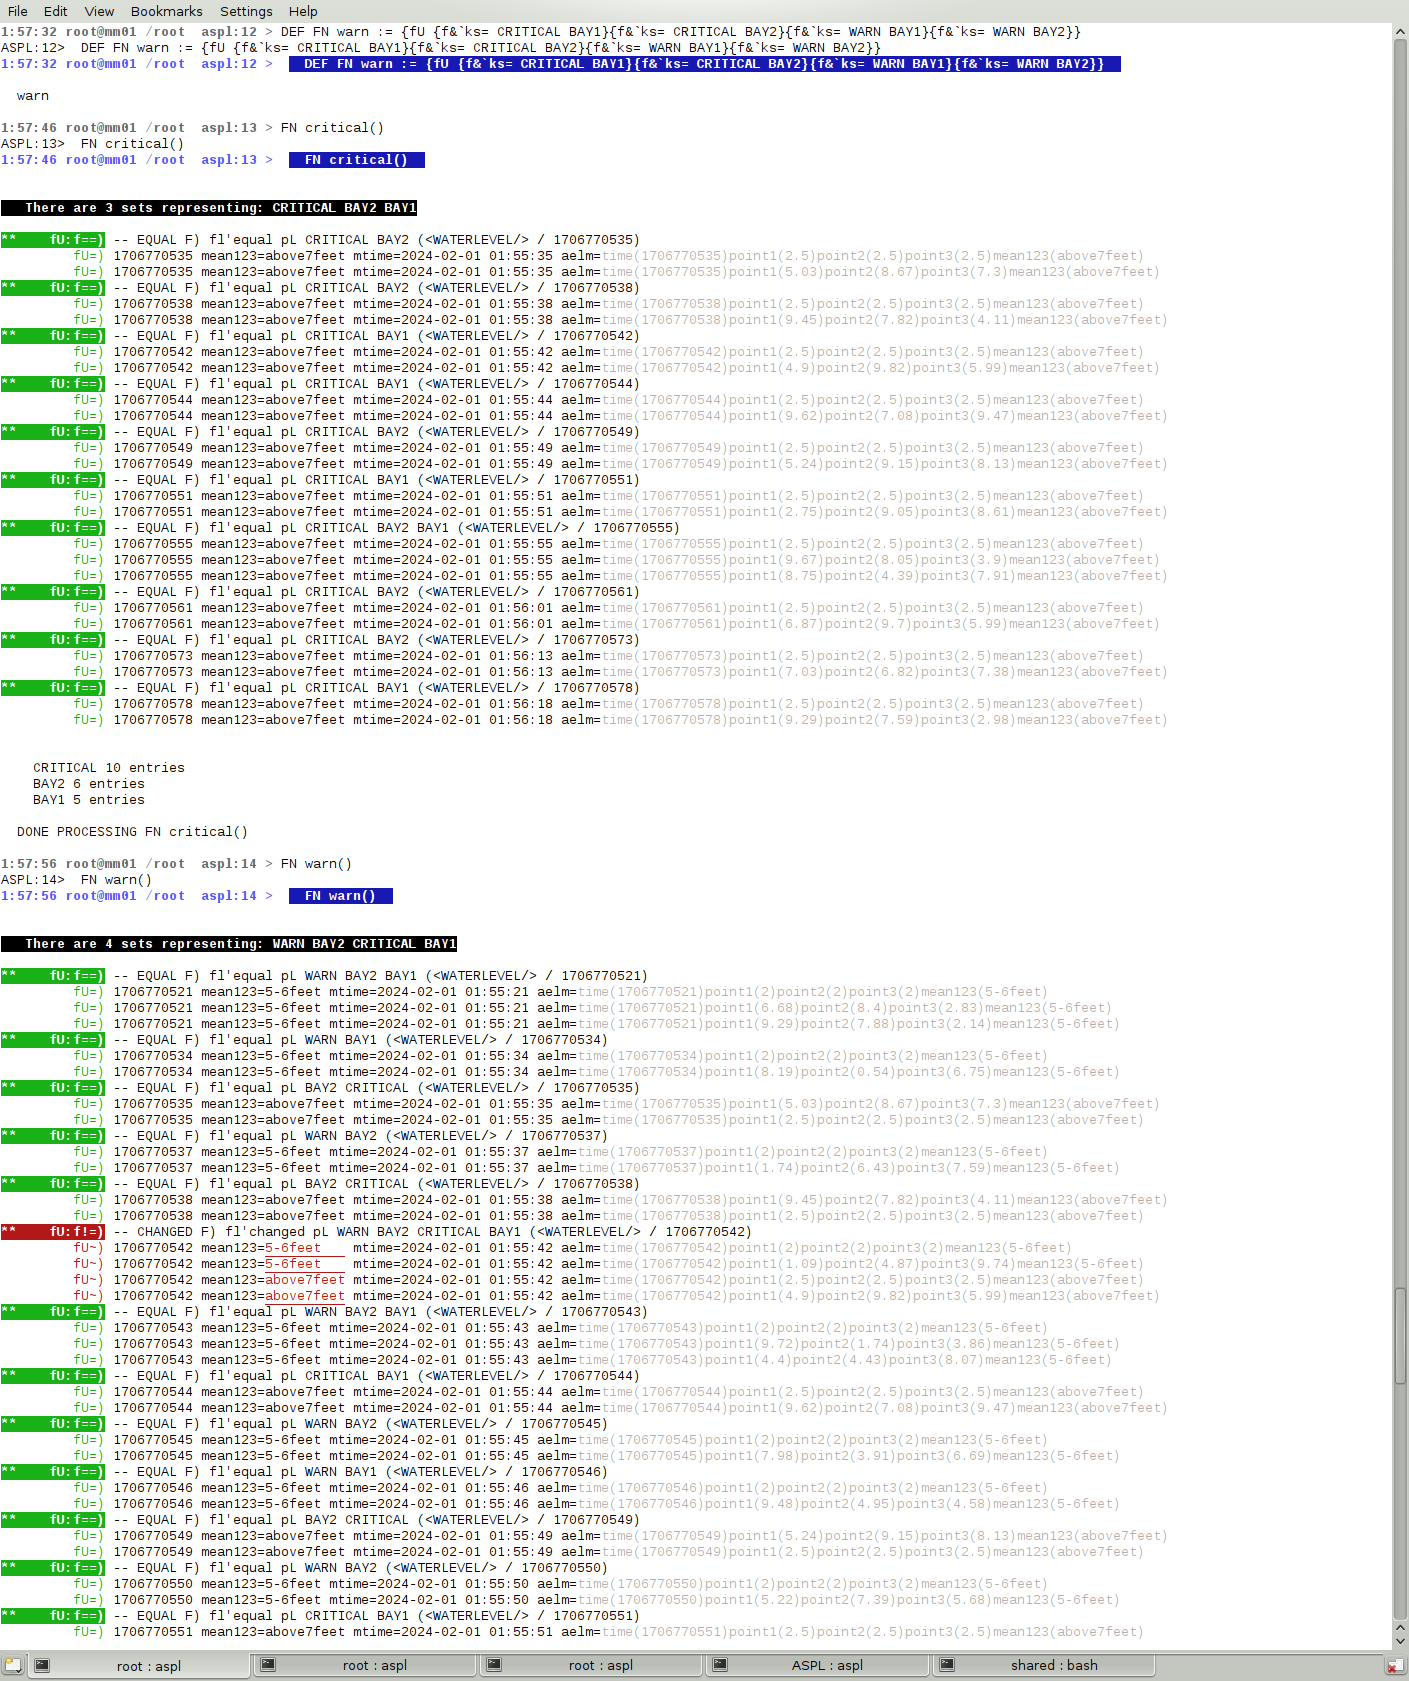1409x1681 pixels.
Task: Click the terminal icon on the first root : aspl tab
Action: tap(42, 1665)
